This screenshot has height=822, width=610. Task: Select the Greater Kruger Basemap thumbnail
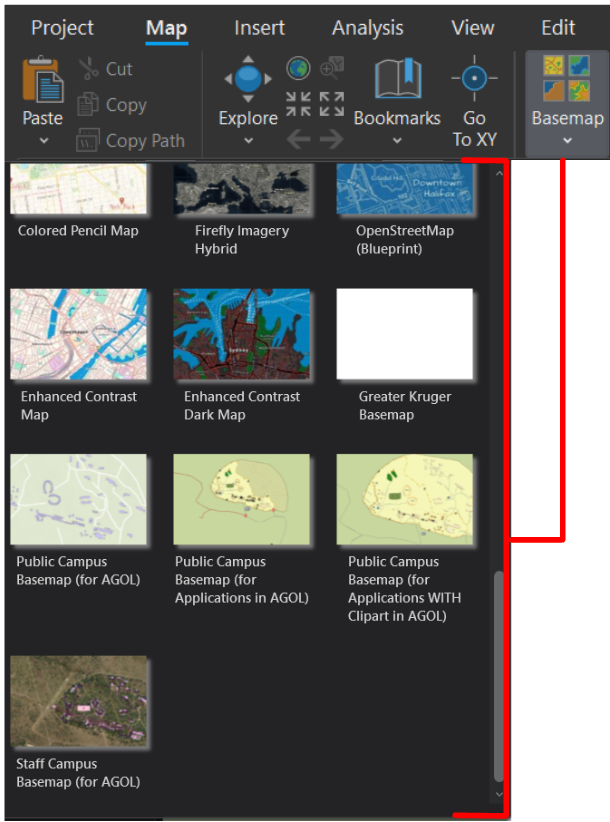click(405, 334)
